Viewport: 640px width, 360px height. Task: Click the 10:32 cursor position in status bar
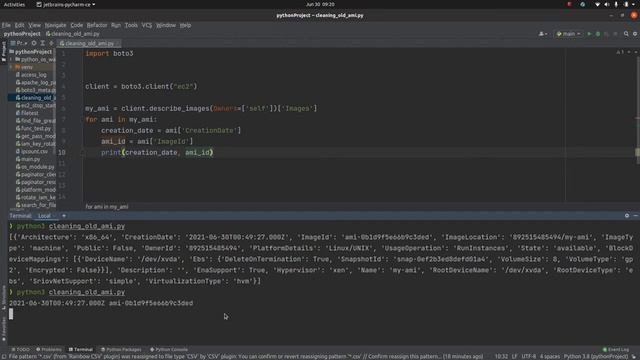(x=501, y=356)
